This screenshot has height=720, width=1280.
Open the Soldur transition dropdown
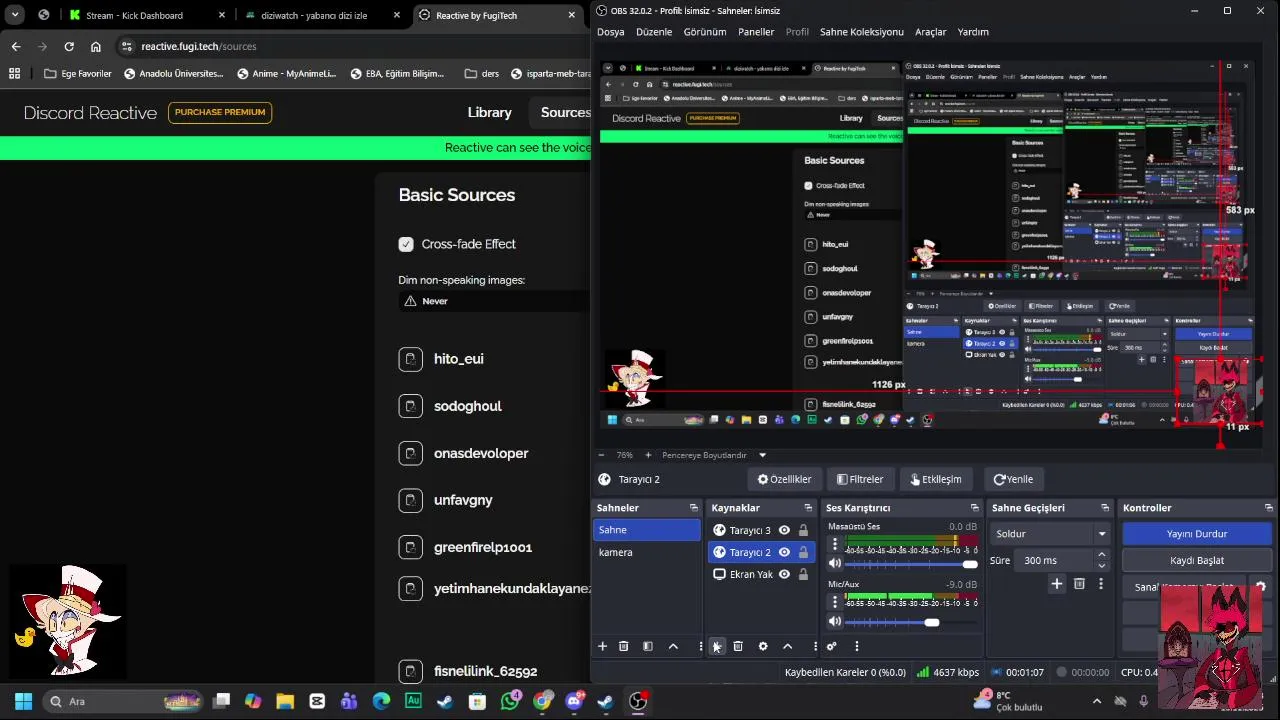pos(1050,534)
